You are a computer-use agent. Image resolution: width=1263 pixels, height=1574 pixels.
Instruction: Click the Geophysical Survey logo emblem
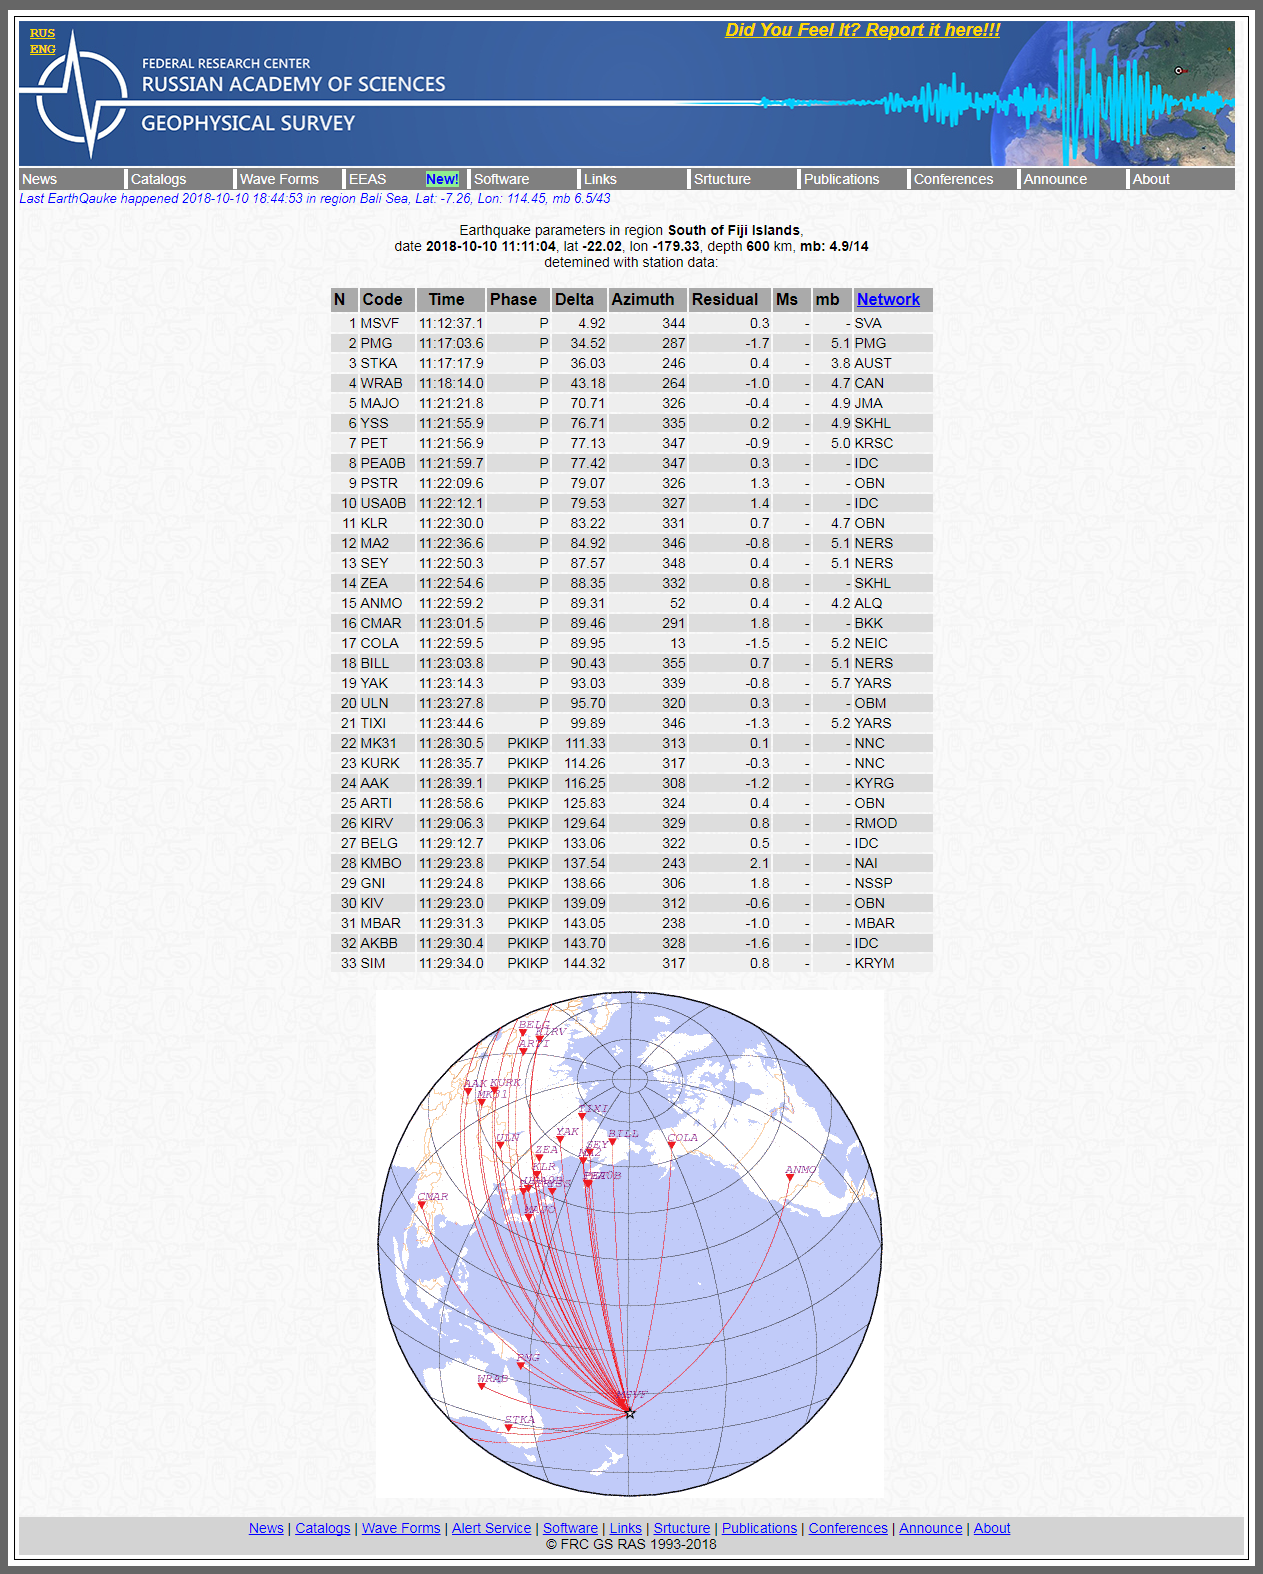click(82, 94)
